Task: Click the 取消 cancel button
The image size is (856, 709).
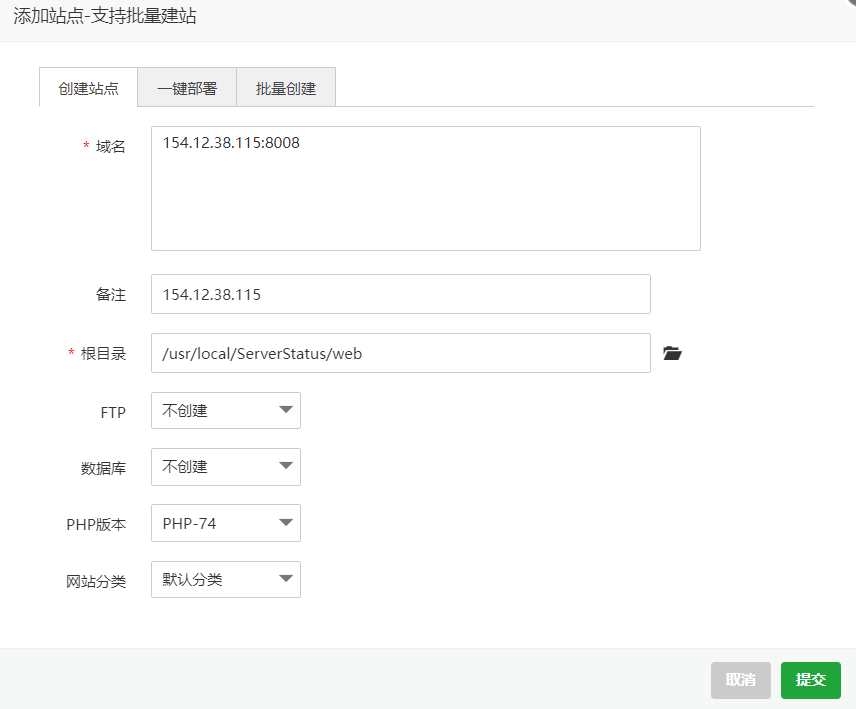Action: [x=741, y=680]
